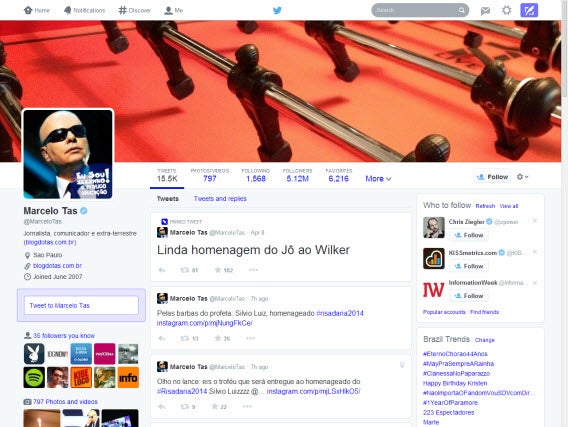Image resolution: width=568 pixels, height=427 pixels.
Task: Open Find friends link
Action: [x=484, y=312]
